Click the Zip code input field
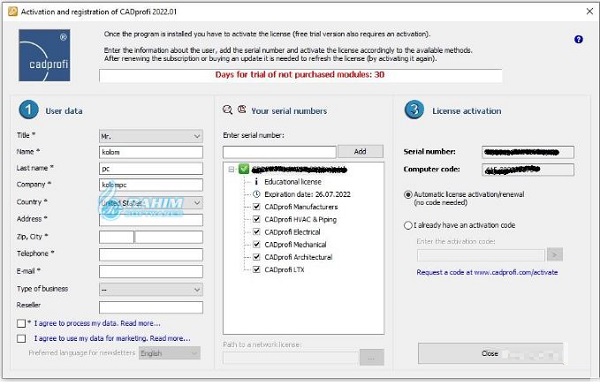 tap(116, 237)
